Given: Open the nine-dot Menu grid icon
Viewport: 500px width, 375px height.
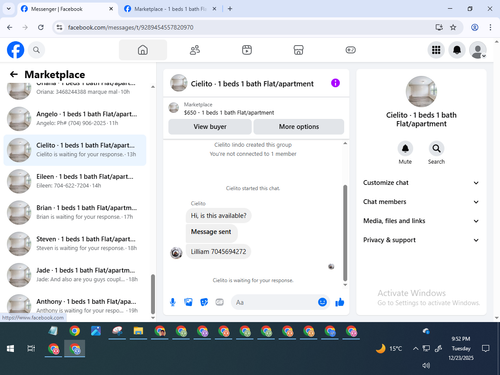Looking at the screenshot, I should point(436,50).
